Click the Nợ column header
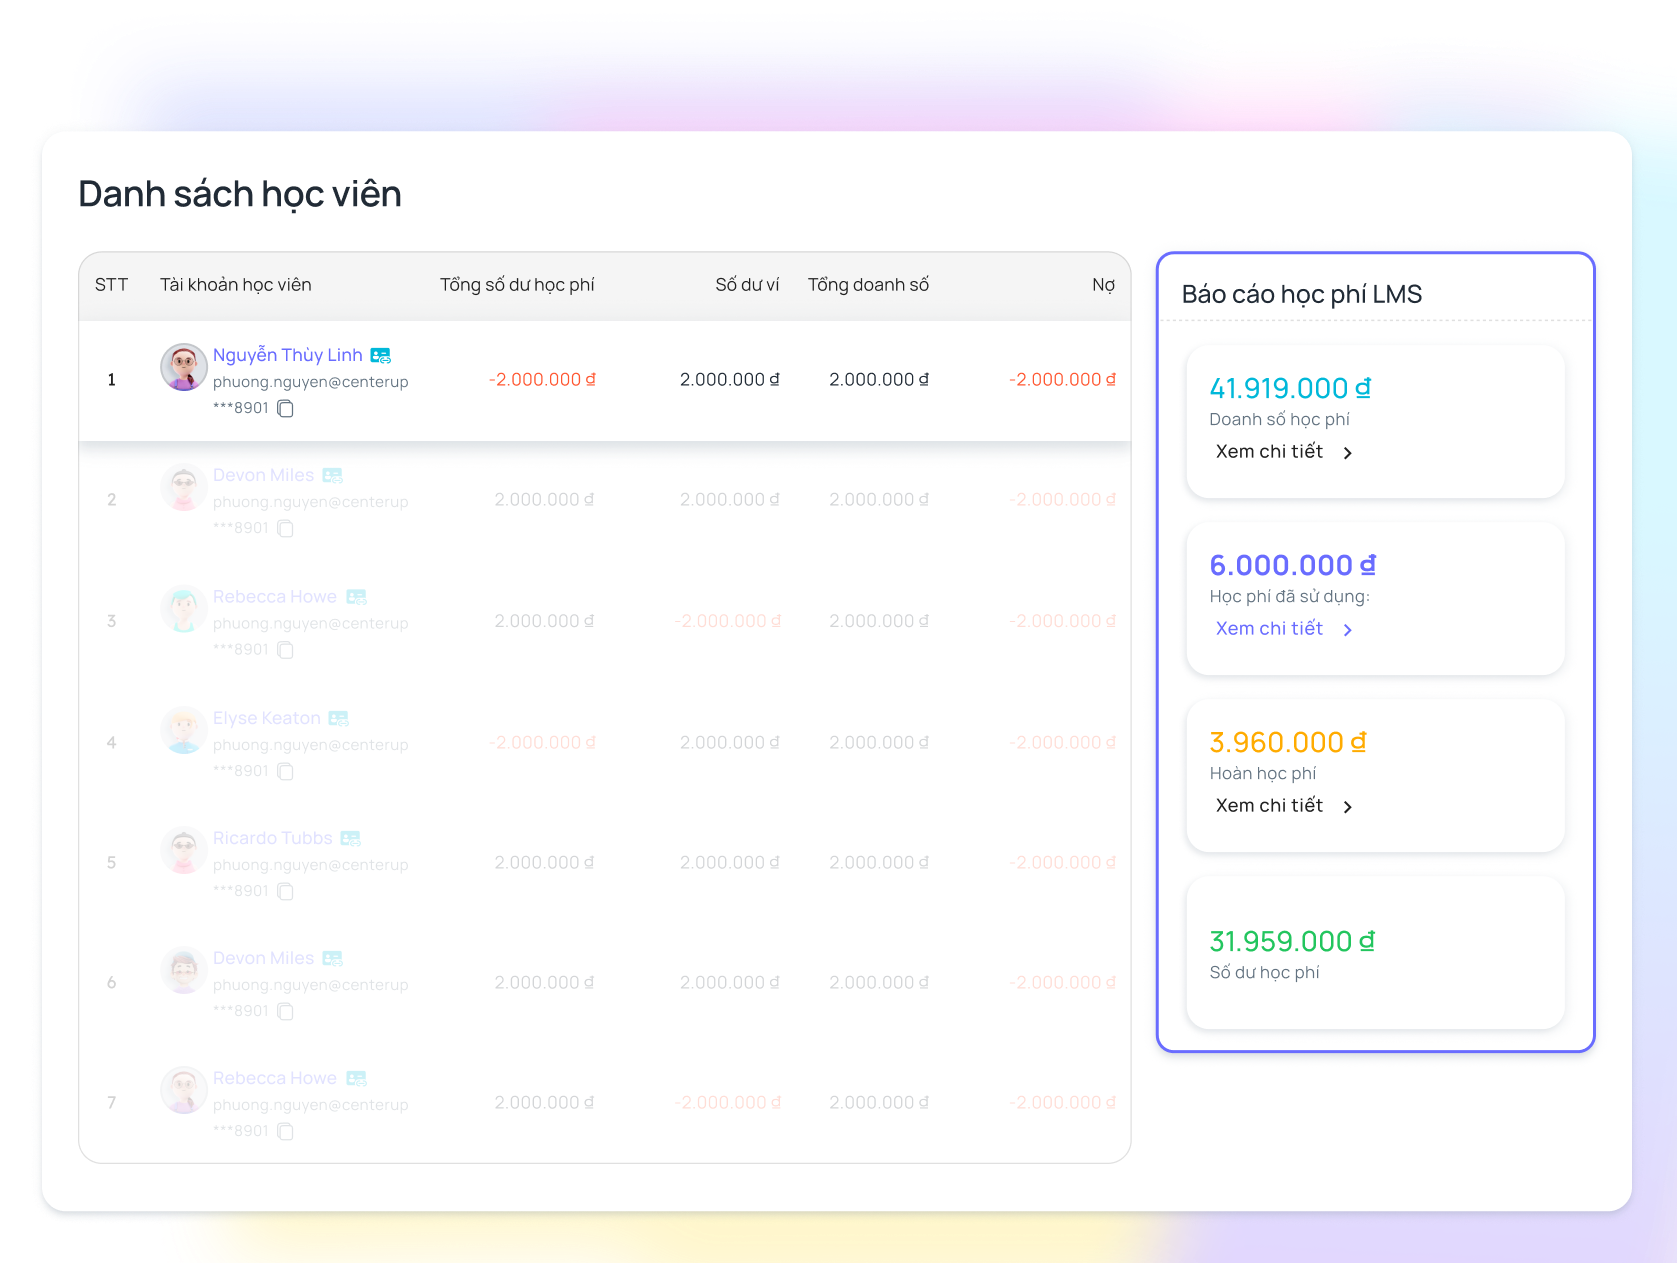 click(x=1103, y=285)
